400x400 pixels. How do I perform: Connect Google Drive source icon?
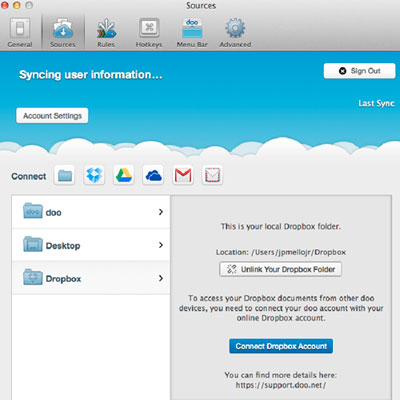click(124, 175)
